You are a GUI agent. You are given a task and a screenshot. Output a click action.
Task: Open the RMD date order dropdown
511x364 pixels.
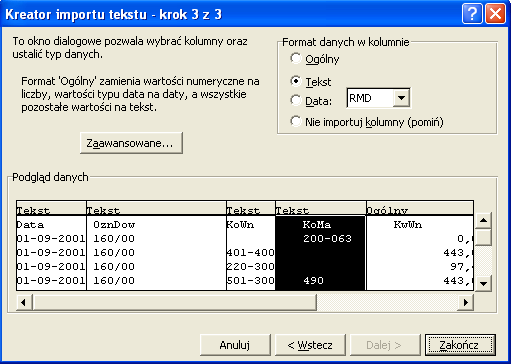(x=401, y=98)
